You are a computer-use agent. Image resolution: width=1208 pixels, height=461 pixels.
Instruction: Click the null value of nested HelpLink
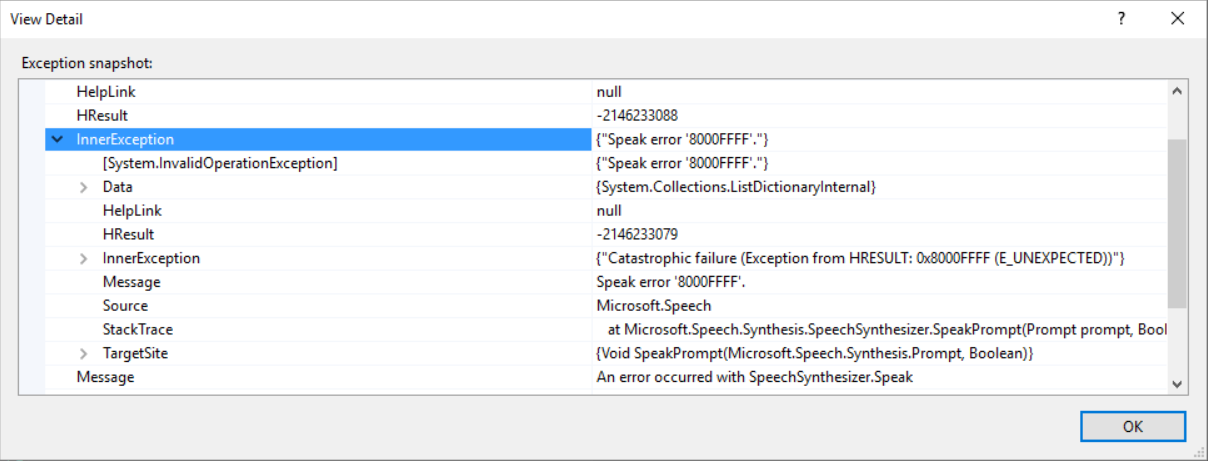click(x=609, y=211)
